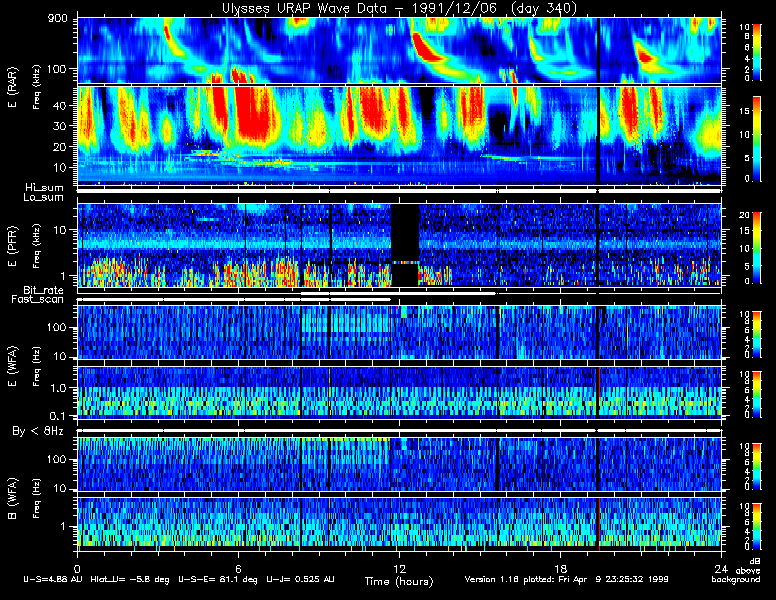The width and height of the screenshot is (776, 600).
Task: Click the "Time (hours)" axis title
Action: [x=399, y=581]
